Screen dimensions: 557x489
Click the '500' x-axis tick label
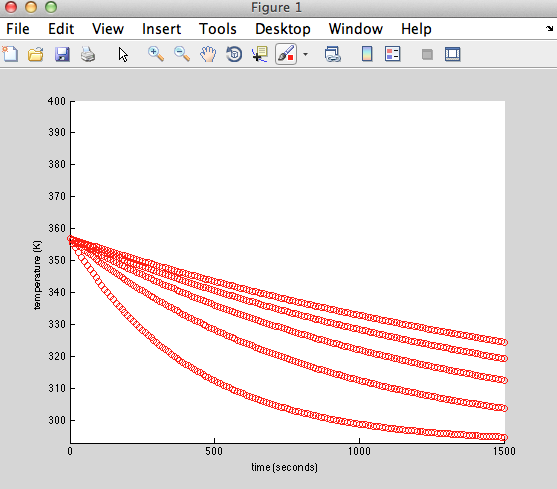point(214,451)
